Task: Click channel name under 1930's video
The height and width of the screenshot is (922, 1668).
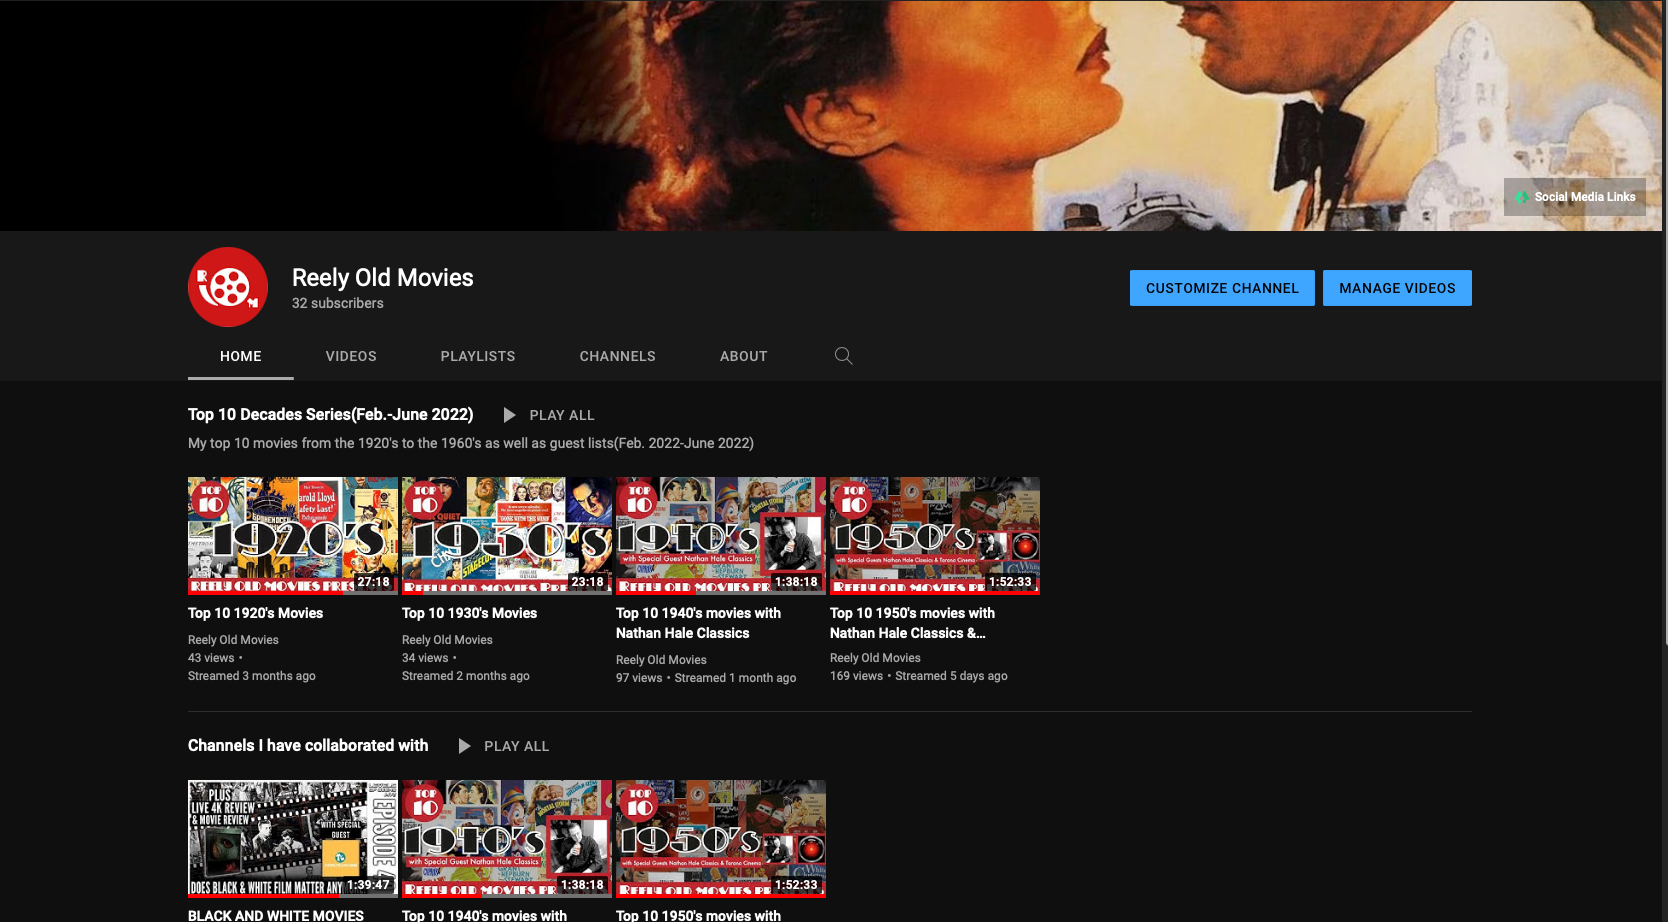Action: click(x=447, y=640)
